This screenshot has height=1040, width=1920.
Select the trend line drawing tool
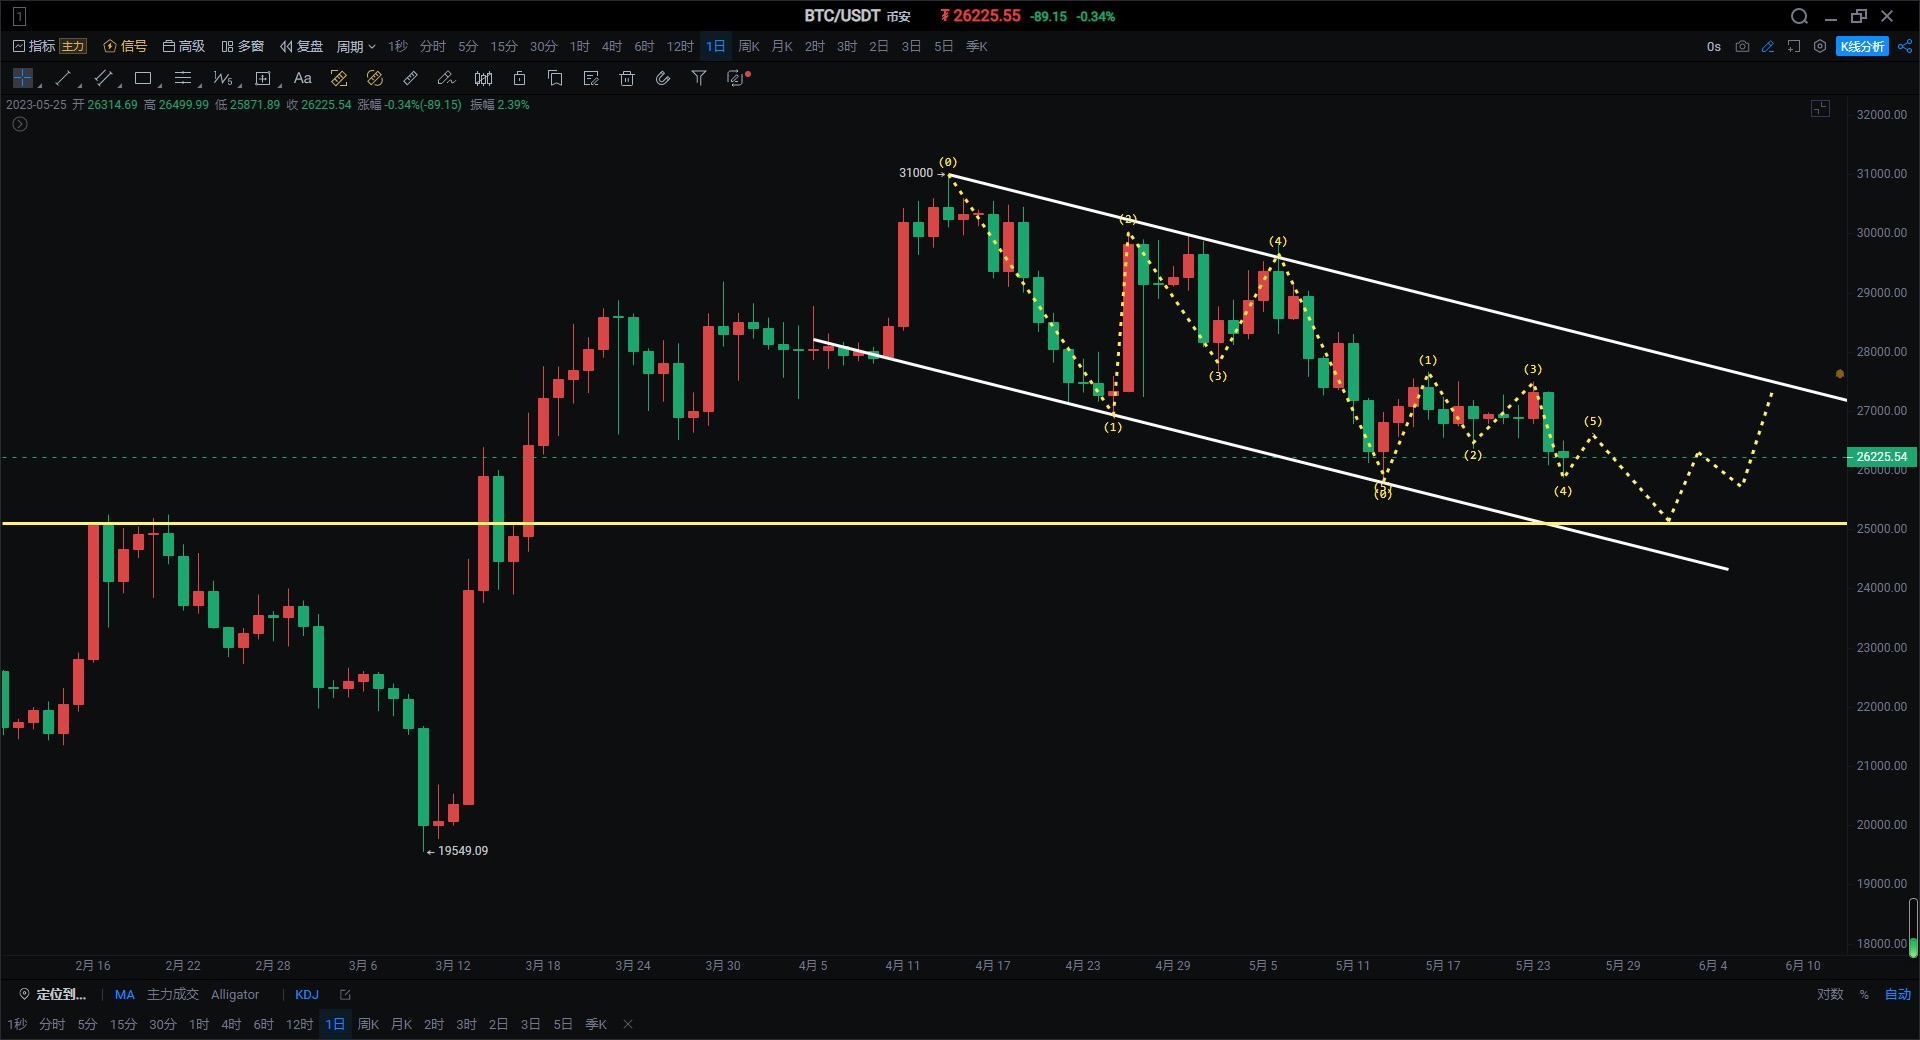click(63, 78)
